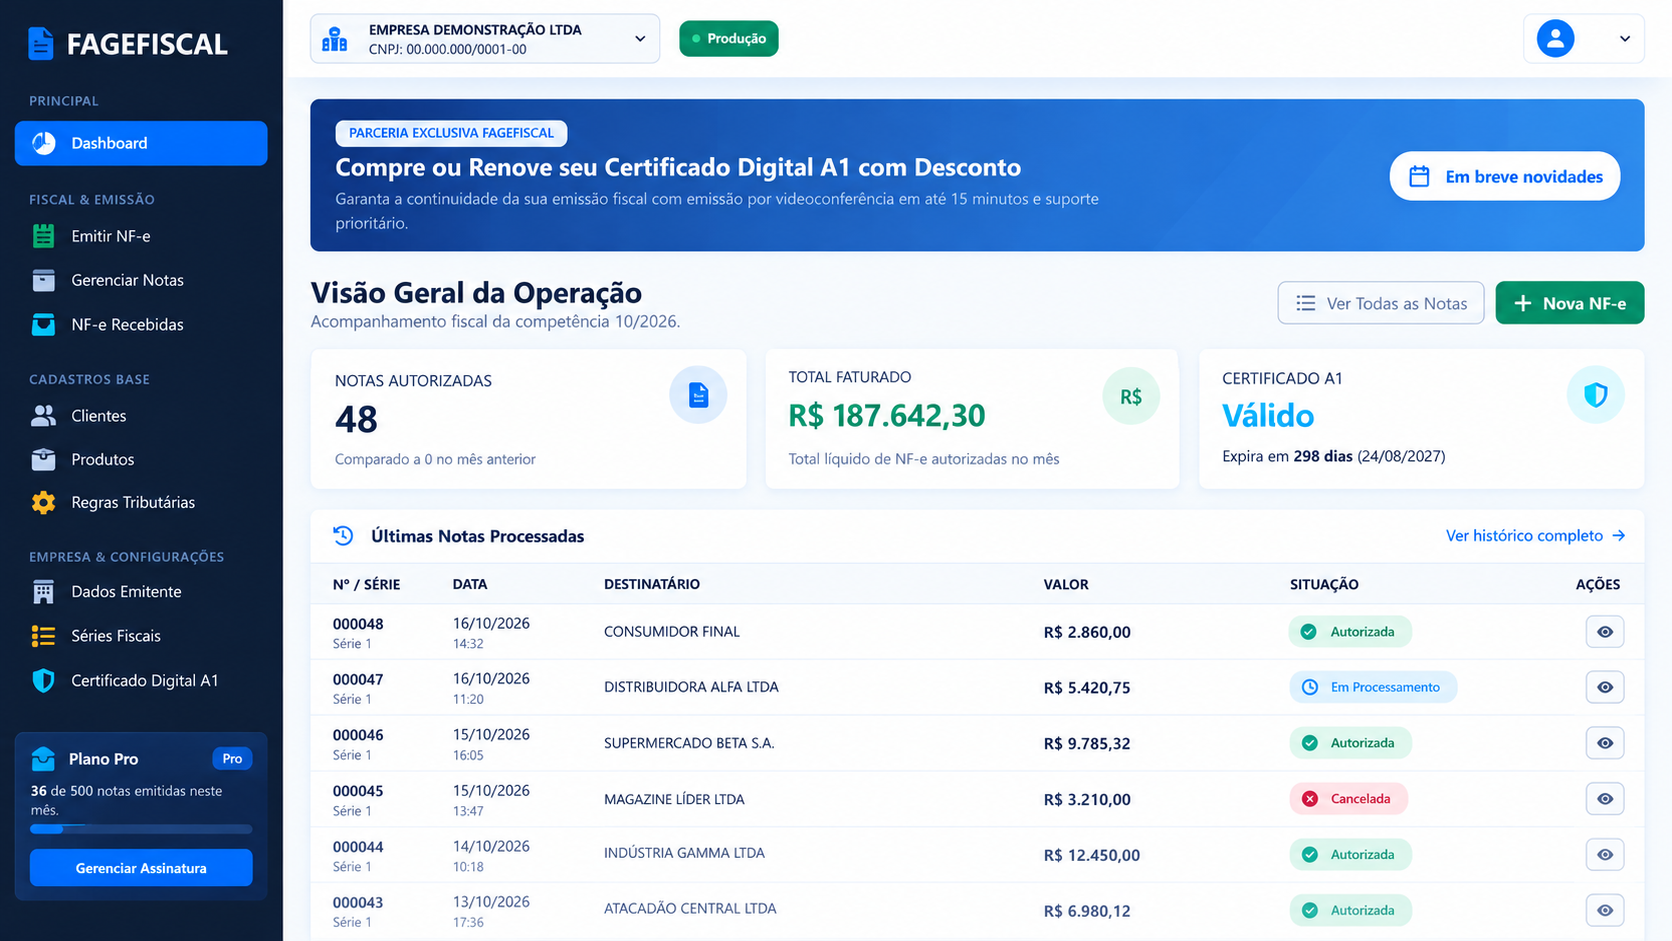Expand the user profile menu
The height and width of the screenshot is (941, 1672).
point(1584,39)
